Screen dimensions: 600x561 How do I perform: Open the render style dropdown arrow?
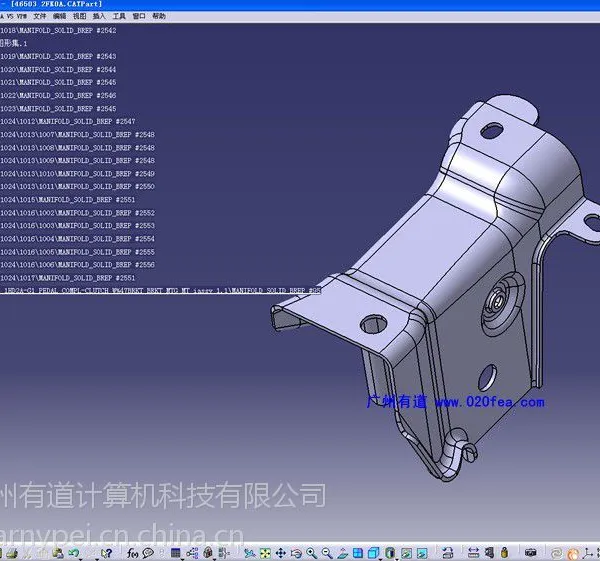click(397, 559)
